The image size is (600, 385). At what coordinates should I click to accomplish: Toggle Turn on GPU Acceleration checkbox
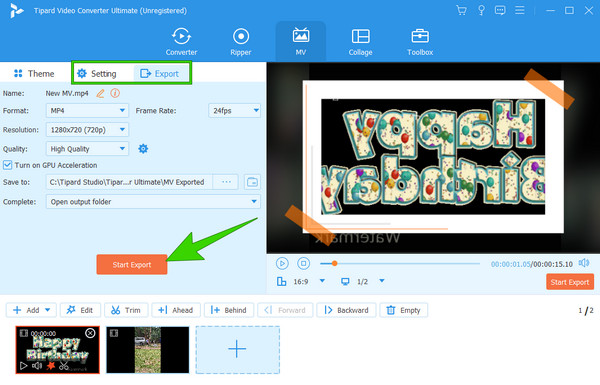pos(7,165)
